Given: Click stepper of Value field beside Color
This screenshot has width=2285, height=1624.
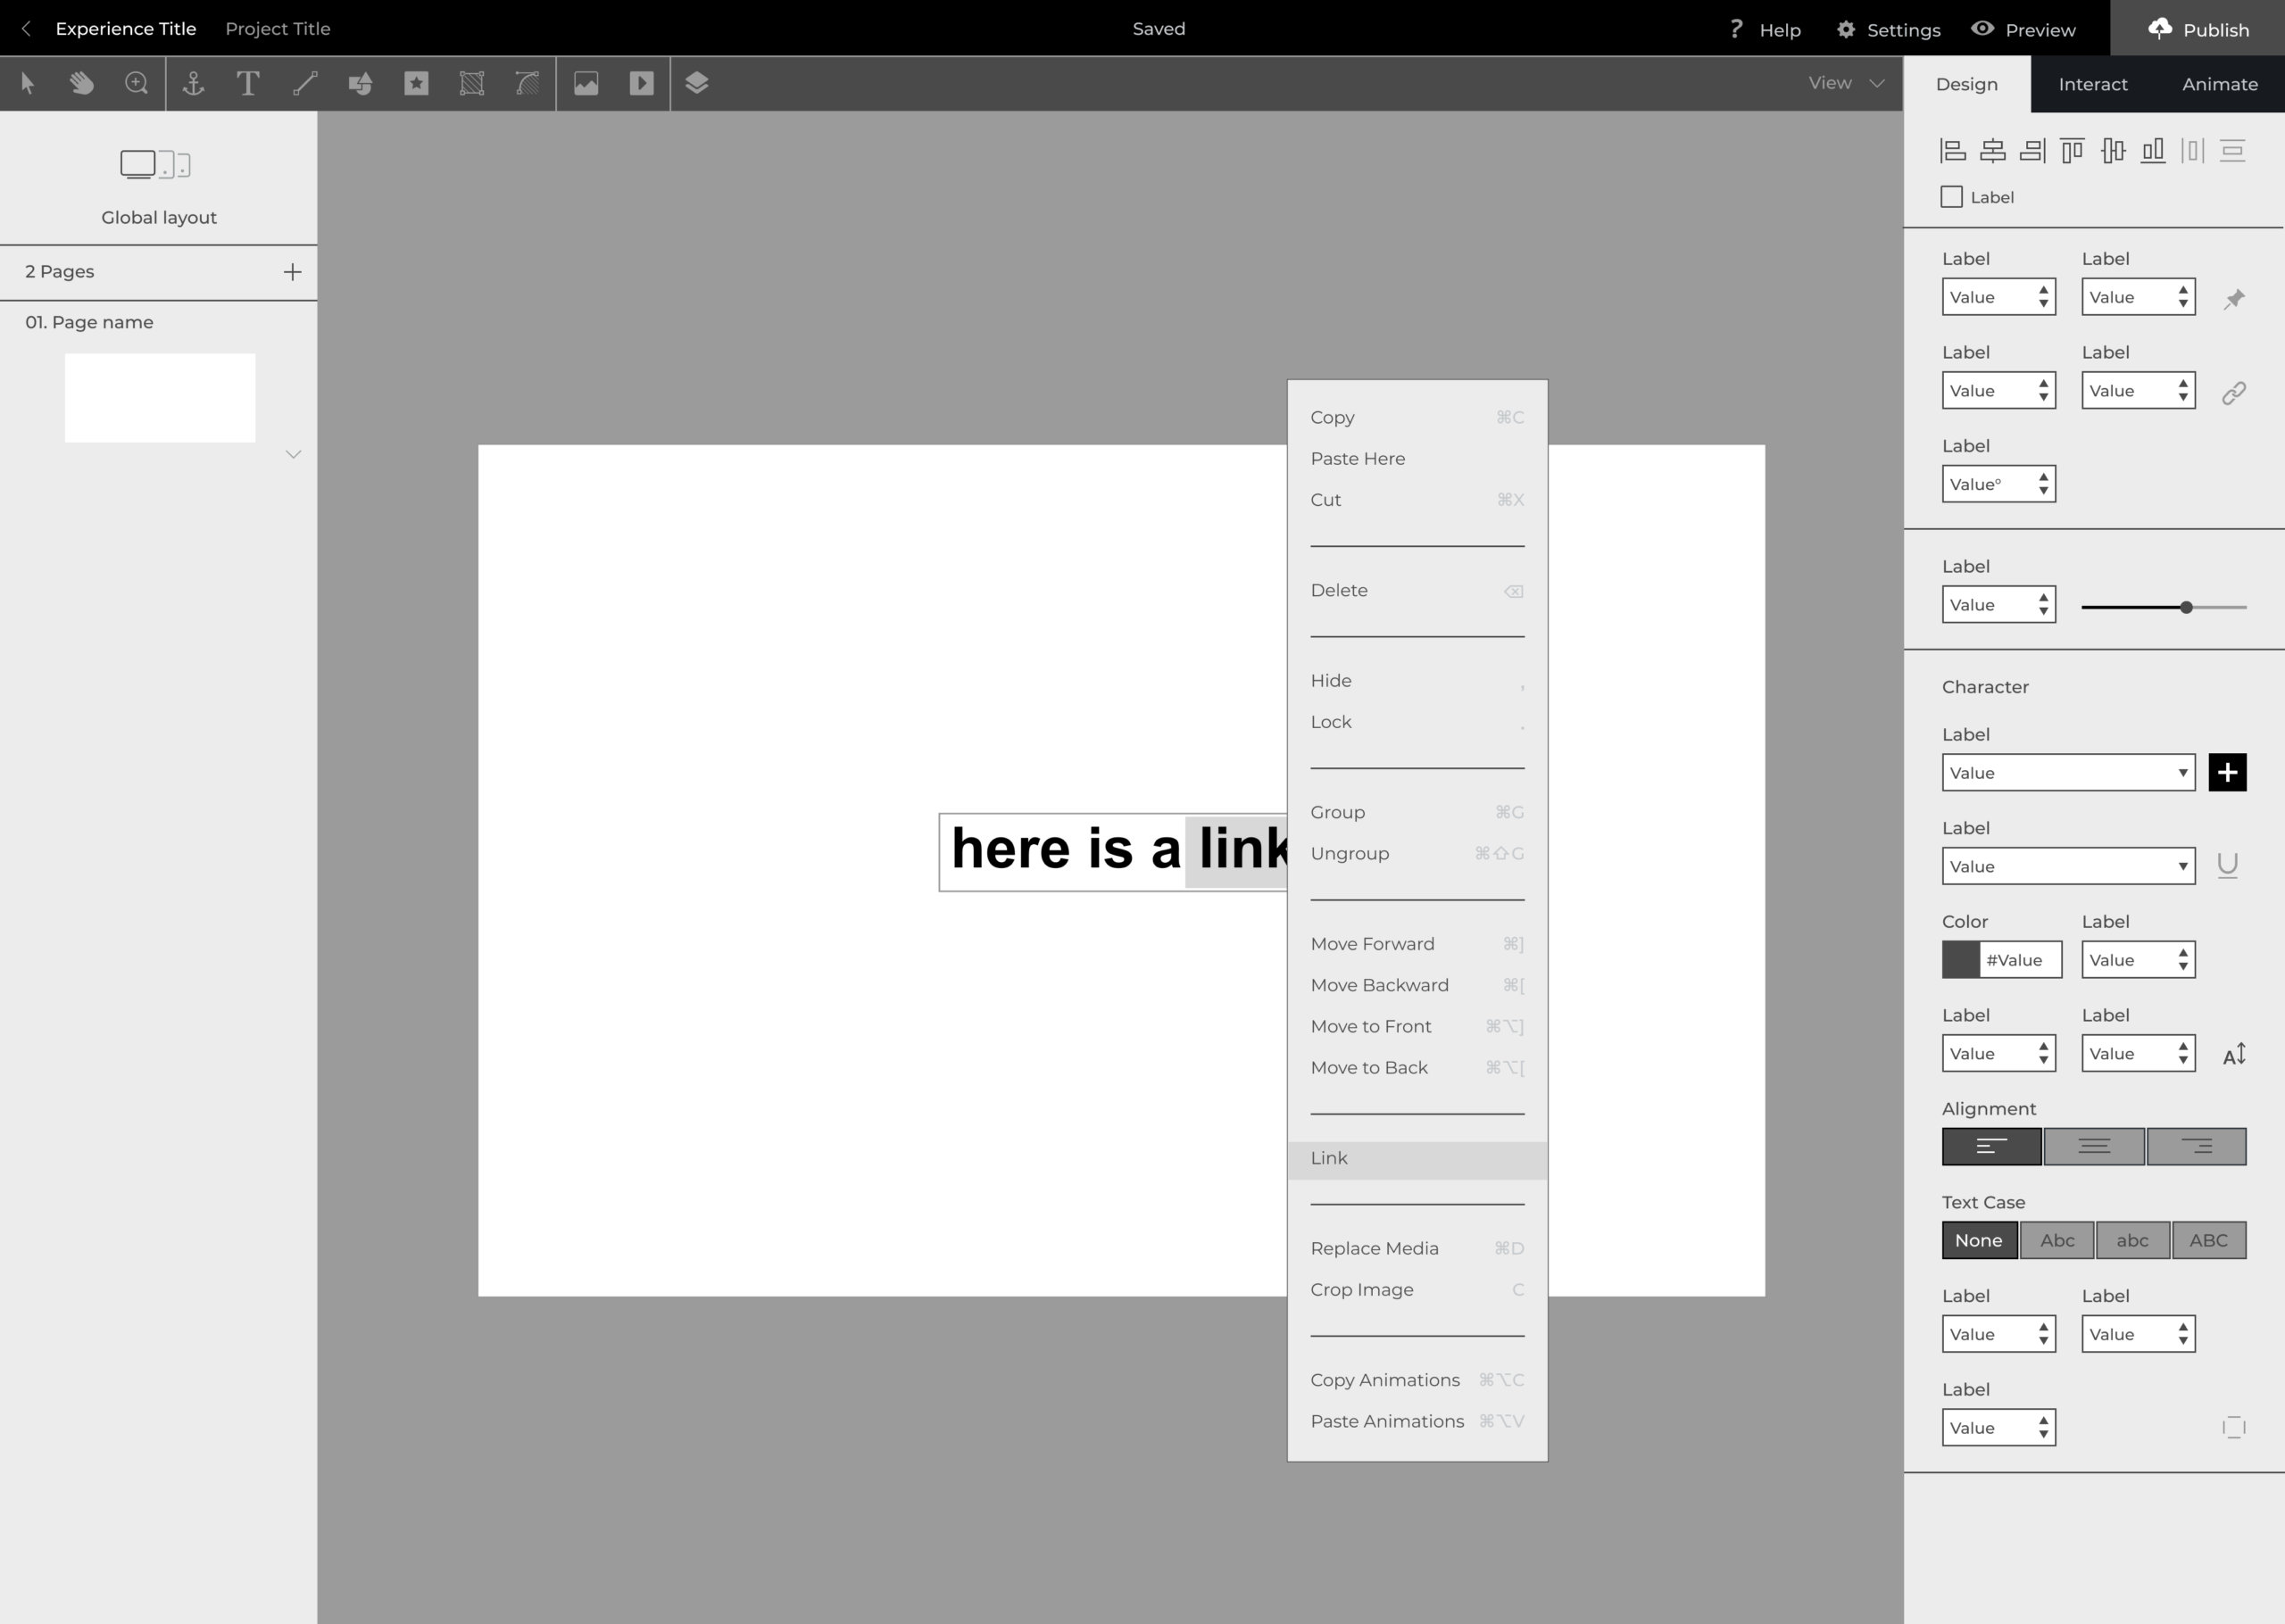Looking at the screenshot, I should point(2183,960).
